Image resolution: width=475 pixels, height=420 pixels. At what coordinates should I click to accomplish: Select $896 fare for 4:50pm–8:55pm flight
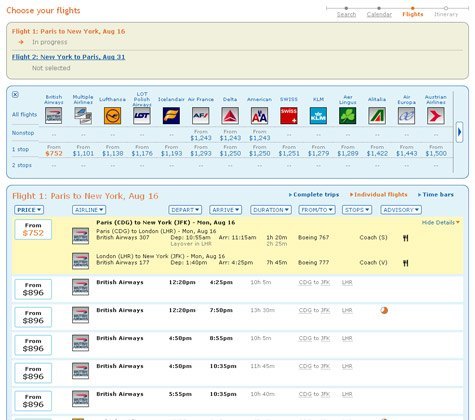33,345
